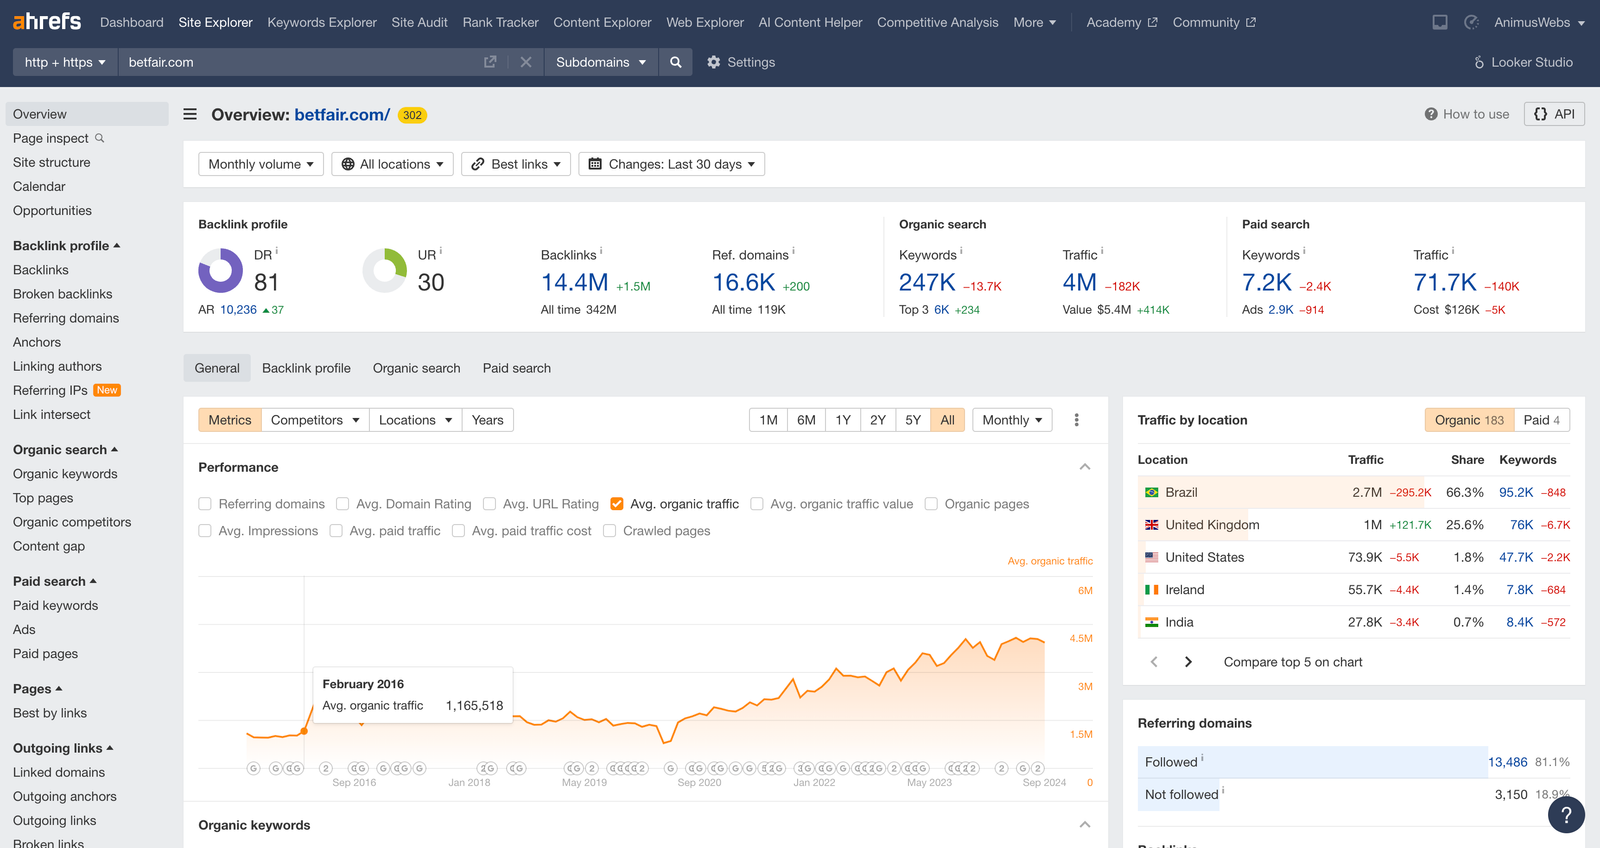Viewport: 1600px width, 848px height.
Task: Enable Avg. Domain Rating checkbox
Action: tap(342, 504)
